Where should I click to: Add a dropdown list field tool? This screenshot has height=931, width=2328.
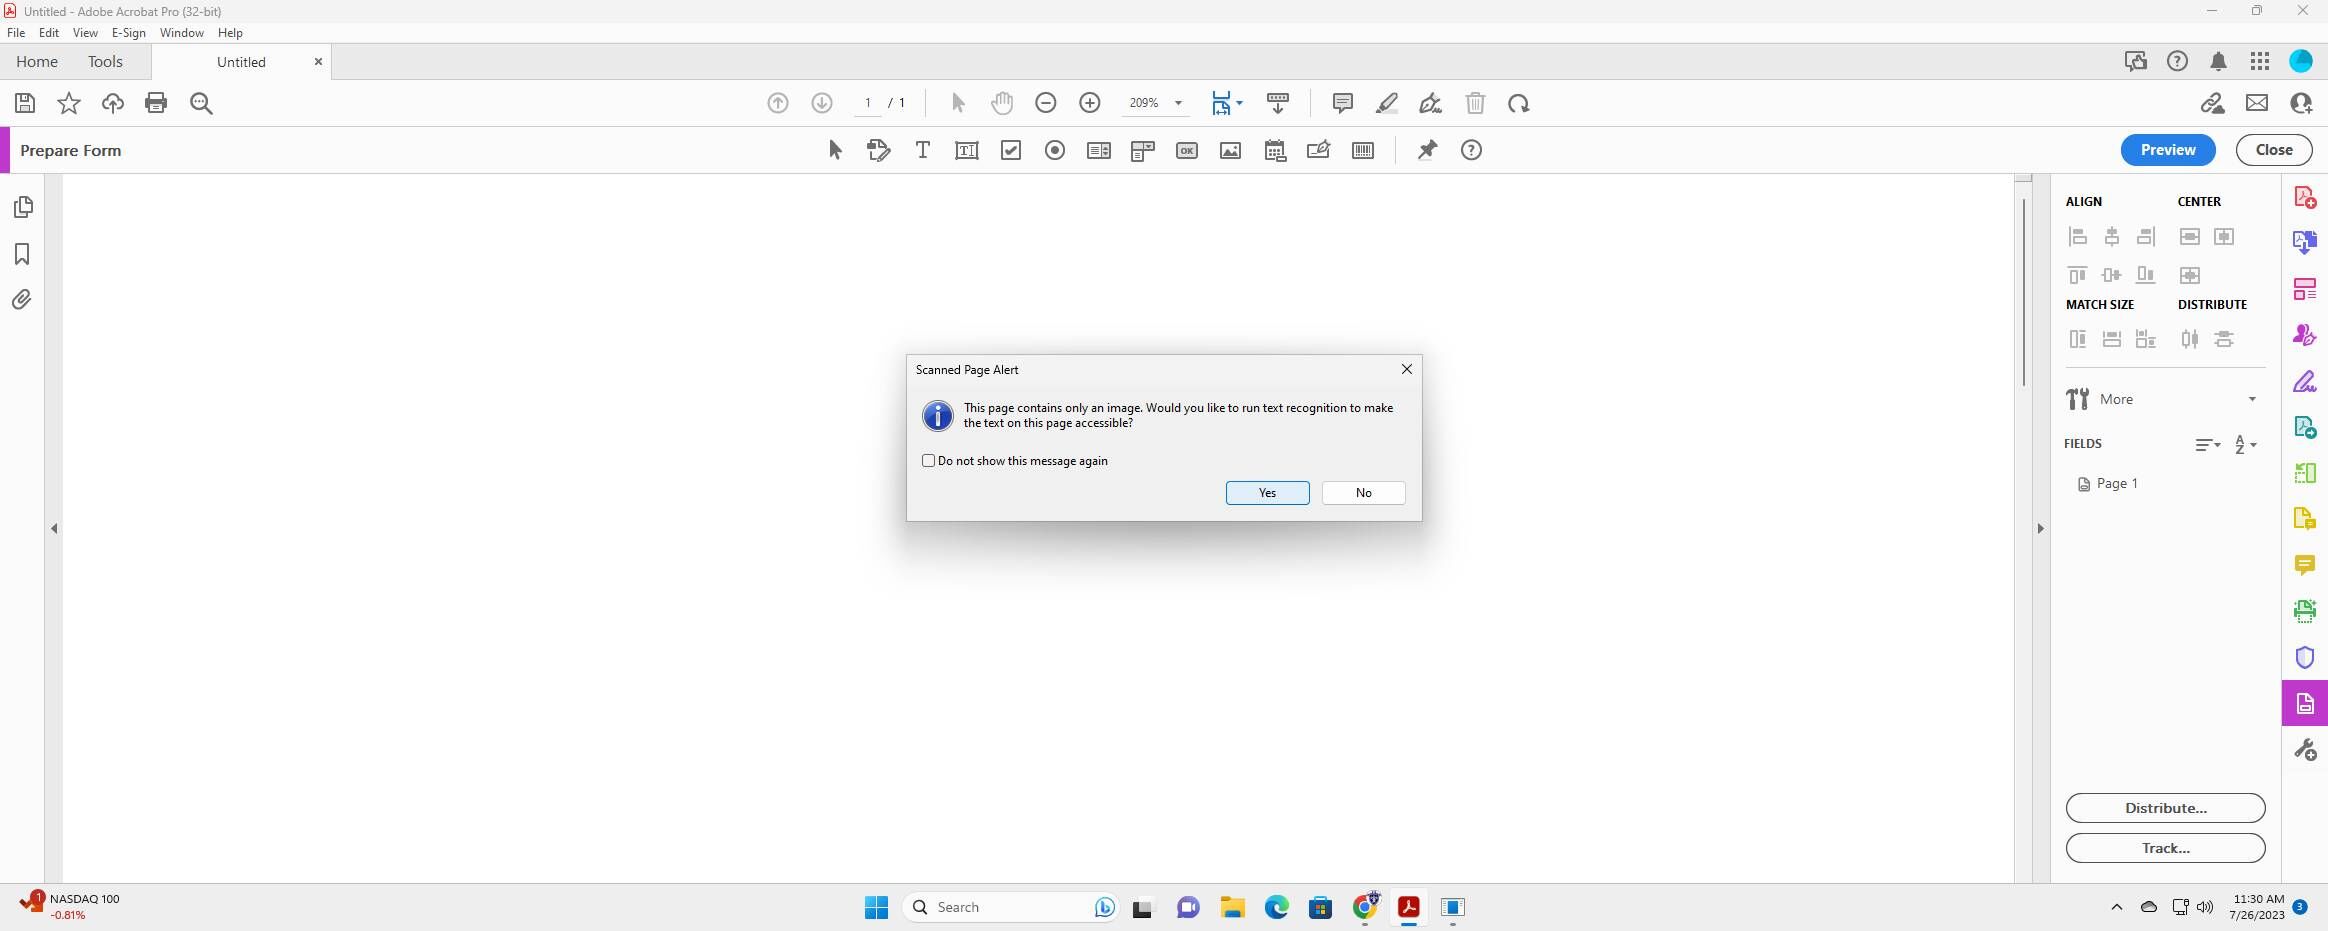click(x=1142, y=150)
